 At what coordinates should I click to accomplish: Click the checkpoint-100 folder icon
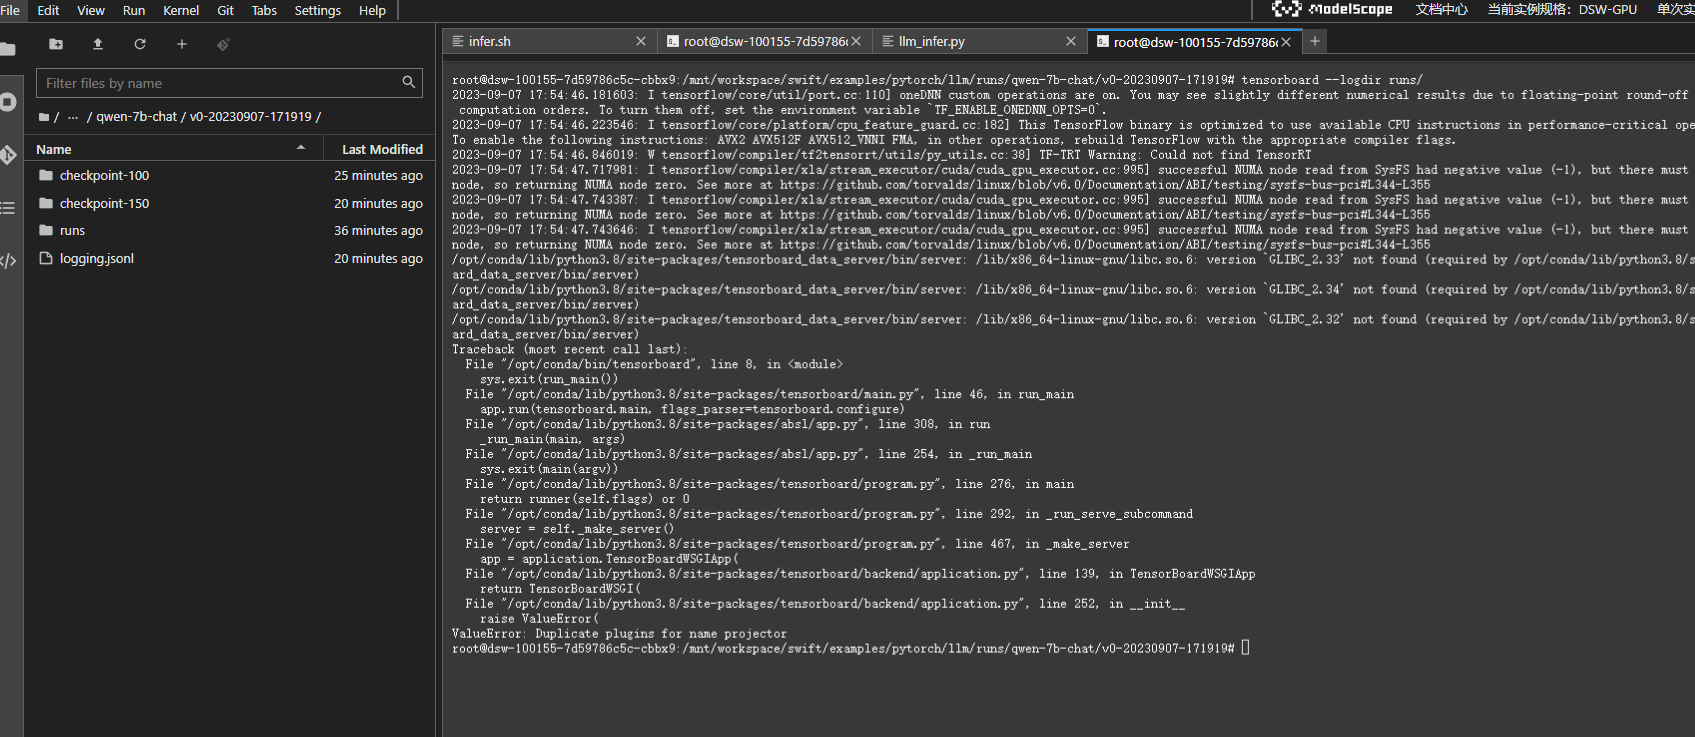point(45,175)
